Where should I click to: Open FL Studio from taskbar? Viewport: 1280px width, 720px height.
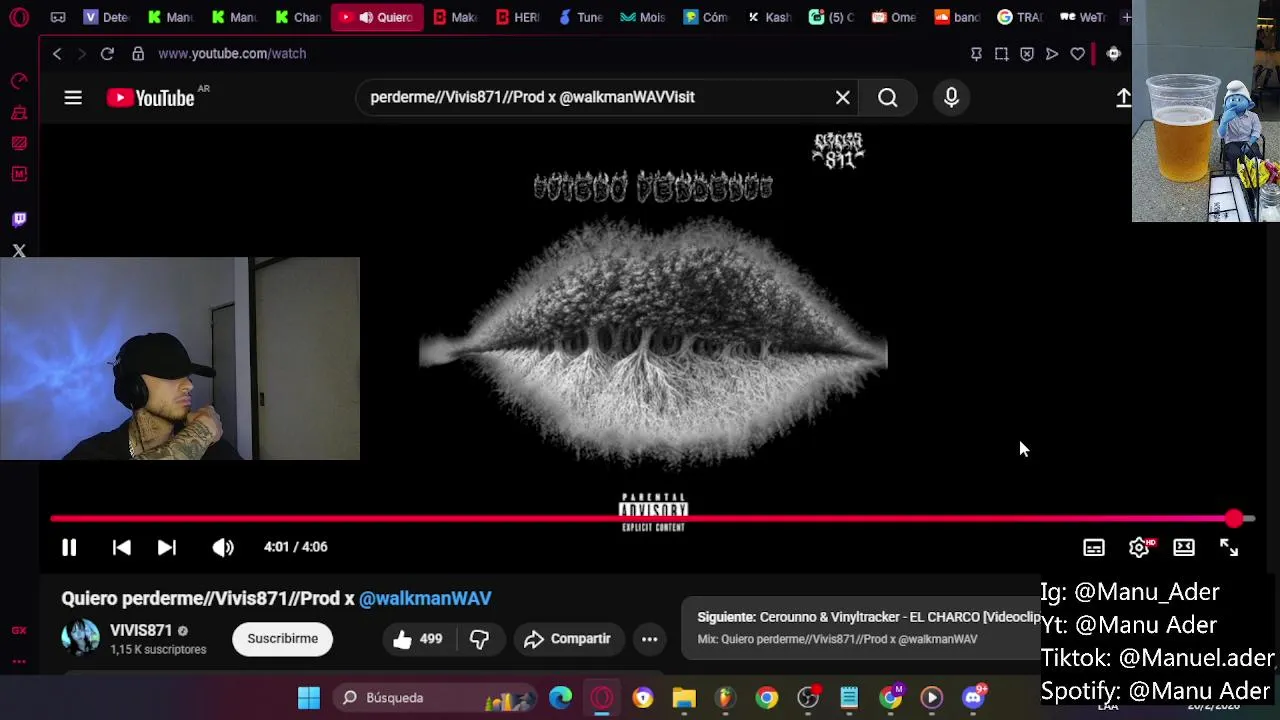coord(725,698)
